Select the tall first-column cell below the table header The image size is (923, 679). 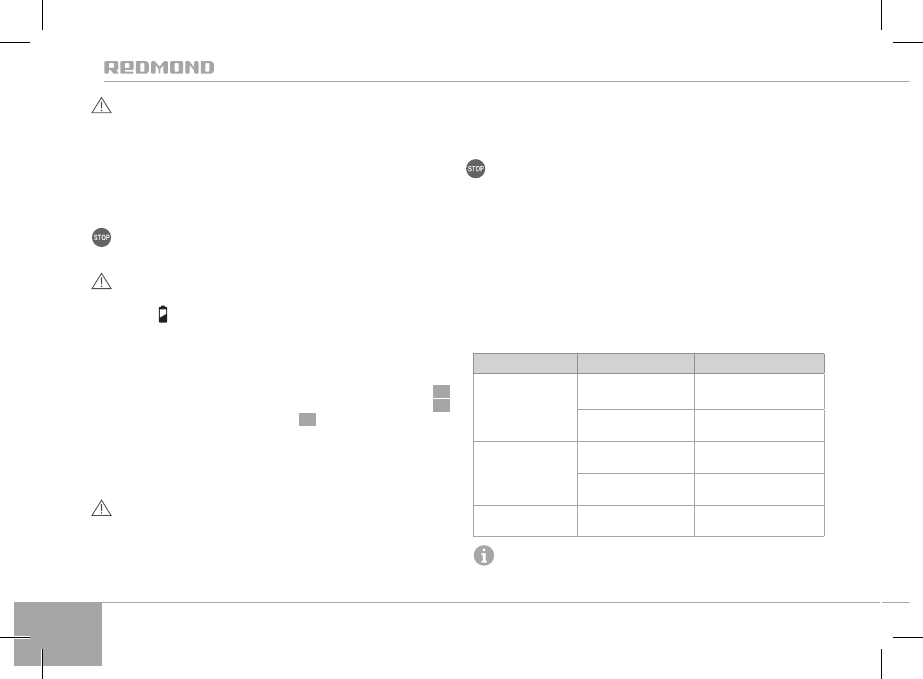tap(525, 407)
